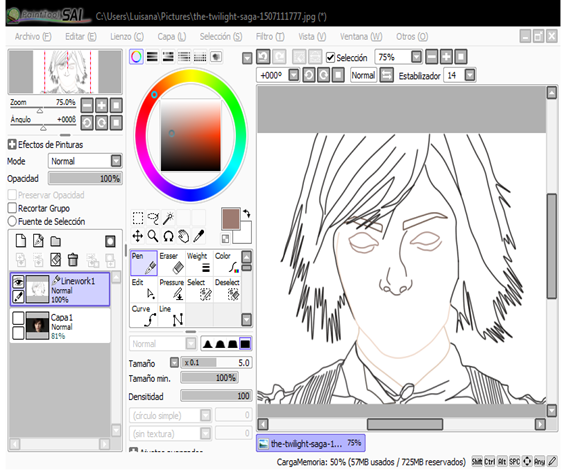This screenshot has width=566, height=476.
Task: Toggle the transparent color square
Action: (x=225, y=239)
